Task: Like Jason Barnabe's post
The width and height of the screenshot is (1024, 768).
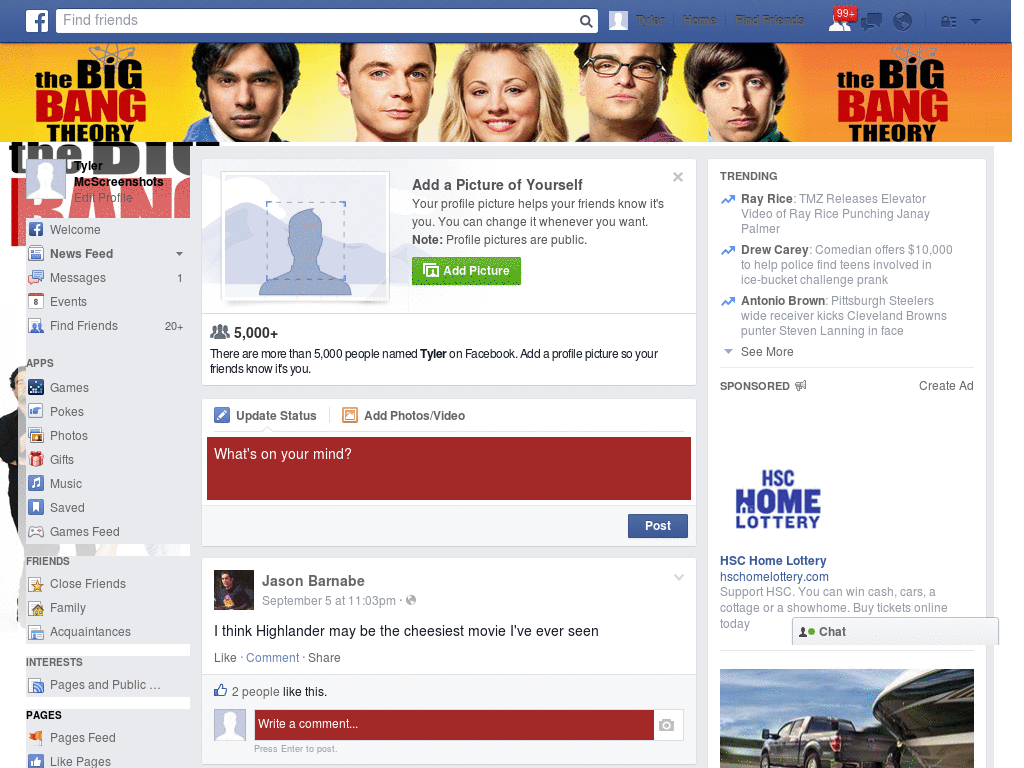Action: [225, 658]
